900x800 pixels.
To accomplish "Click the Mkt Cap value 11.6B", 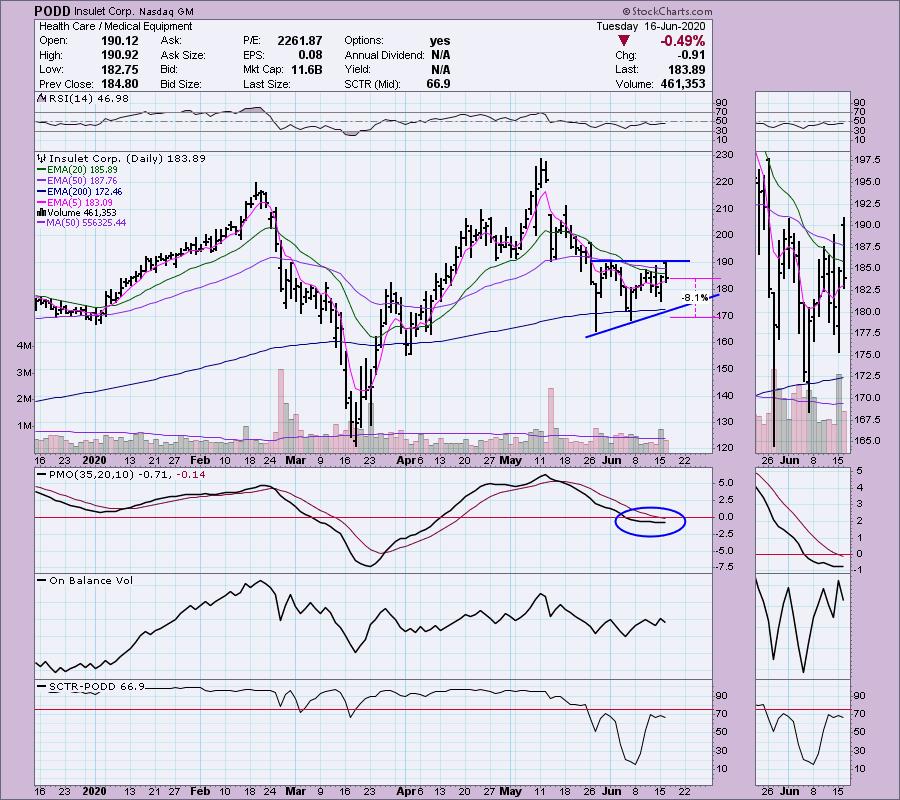I will coord(306,69).
